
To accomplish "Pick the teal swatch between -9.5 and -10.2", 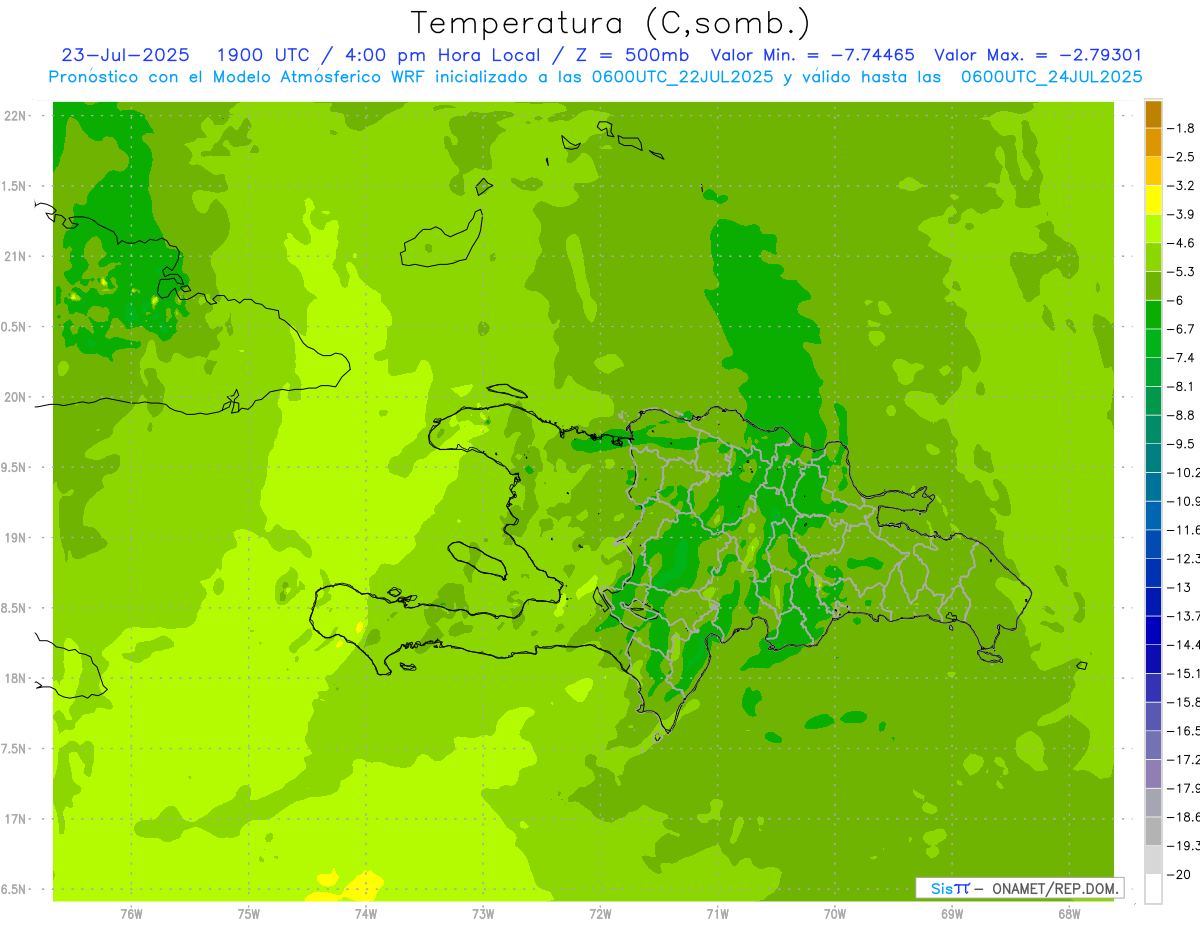I will (x=1153, y=458).
